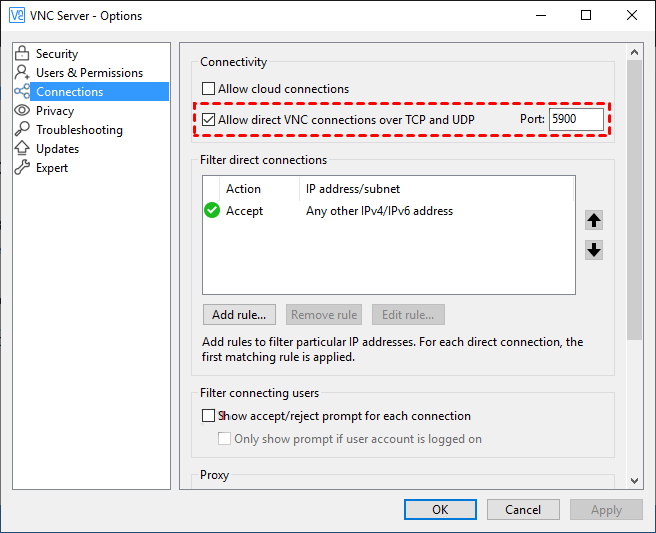Screen dimensions: 656x533
Task: Click the Security lock icon in sidebar
Action: point(22,54)
